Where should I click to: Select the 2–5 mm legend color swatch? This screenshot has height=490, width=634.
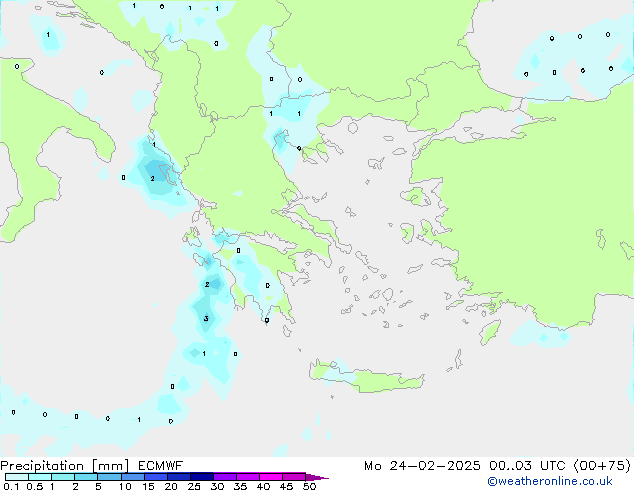87,477
